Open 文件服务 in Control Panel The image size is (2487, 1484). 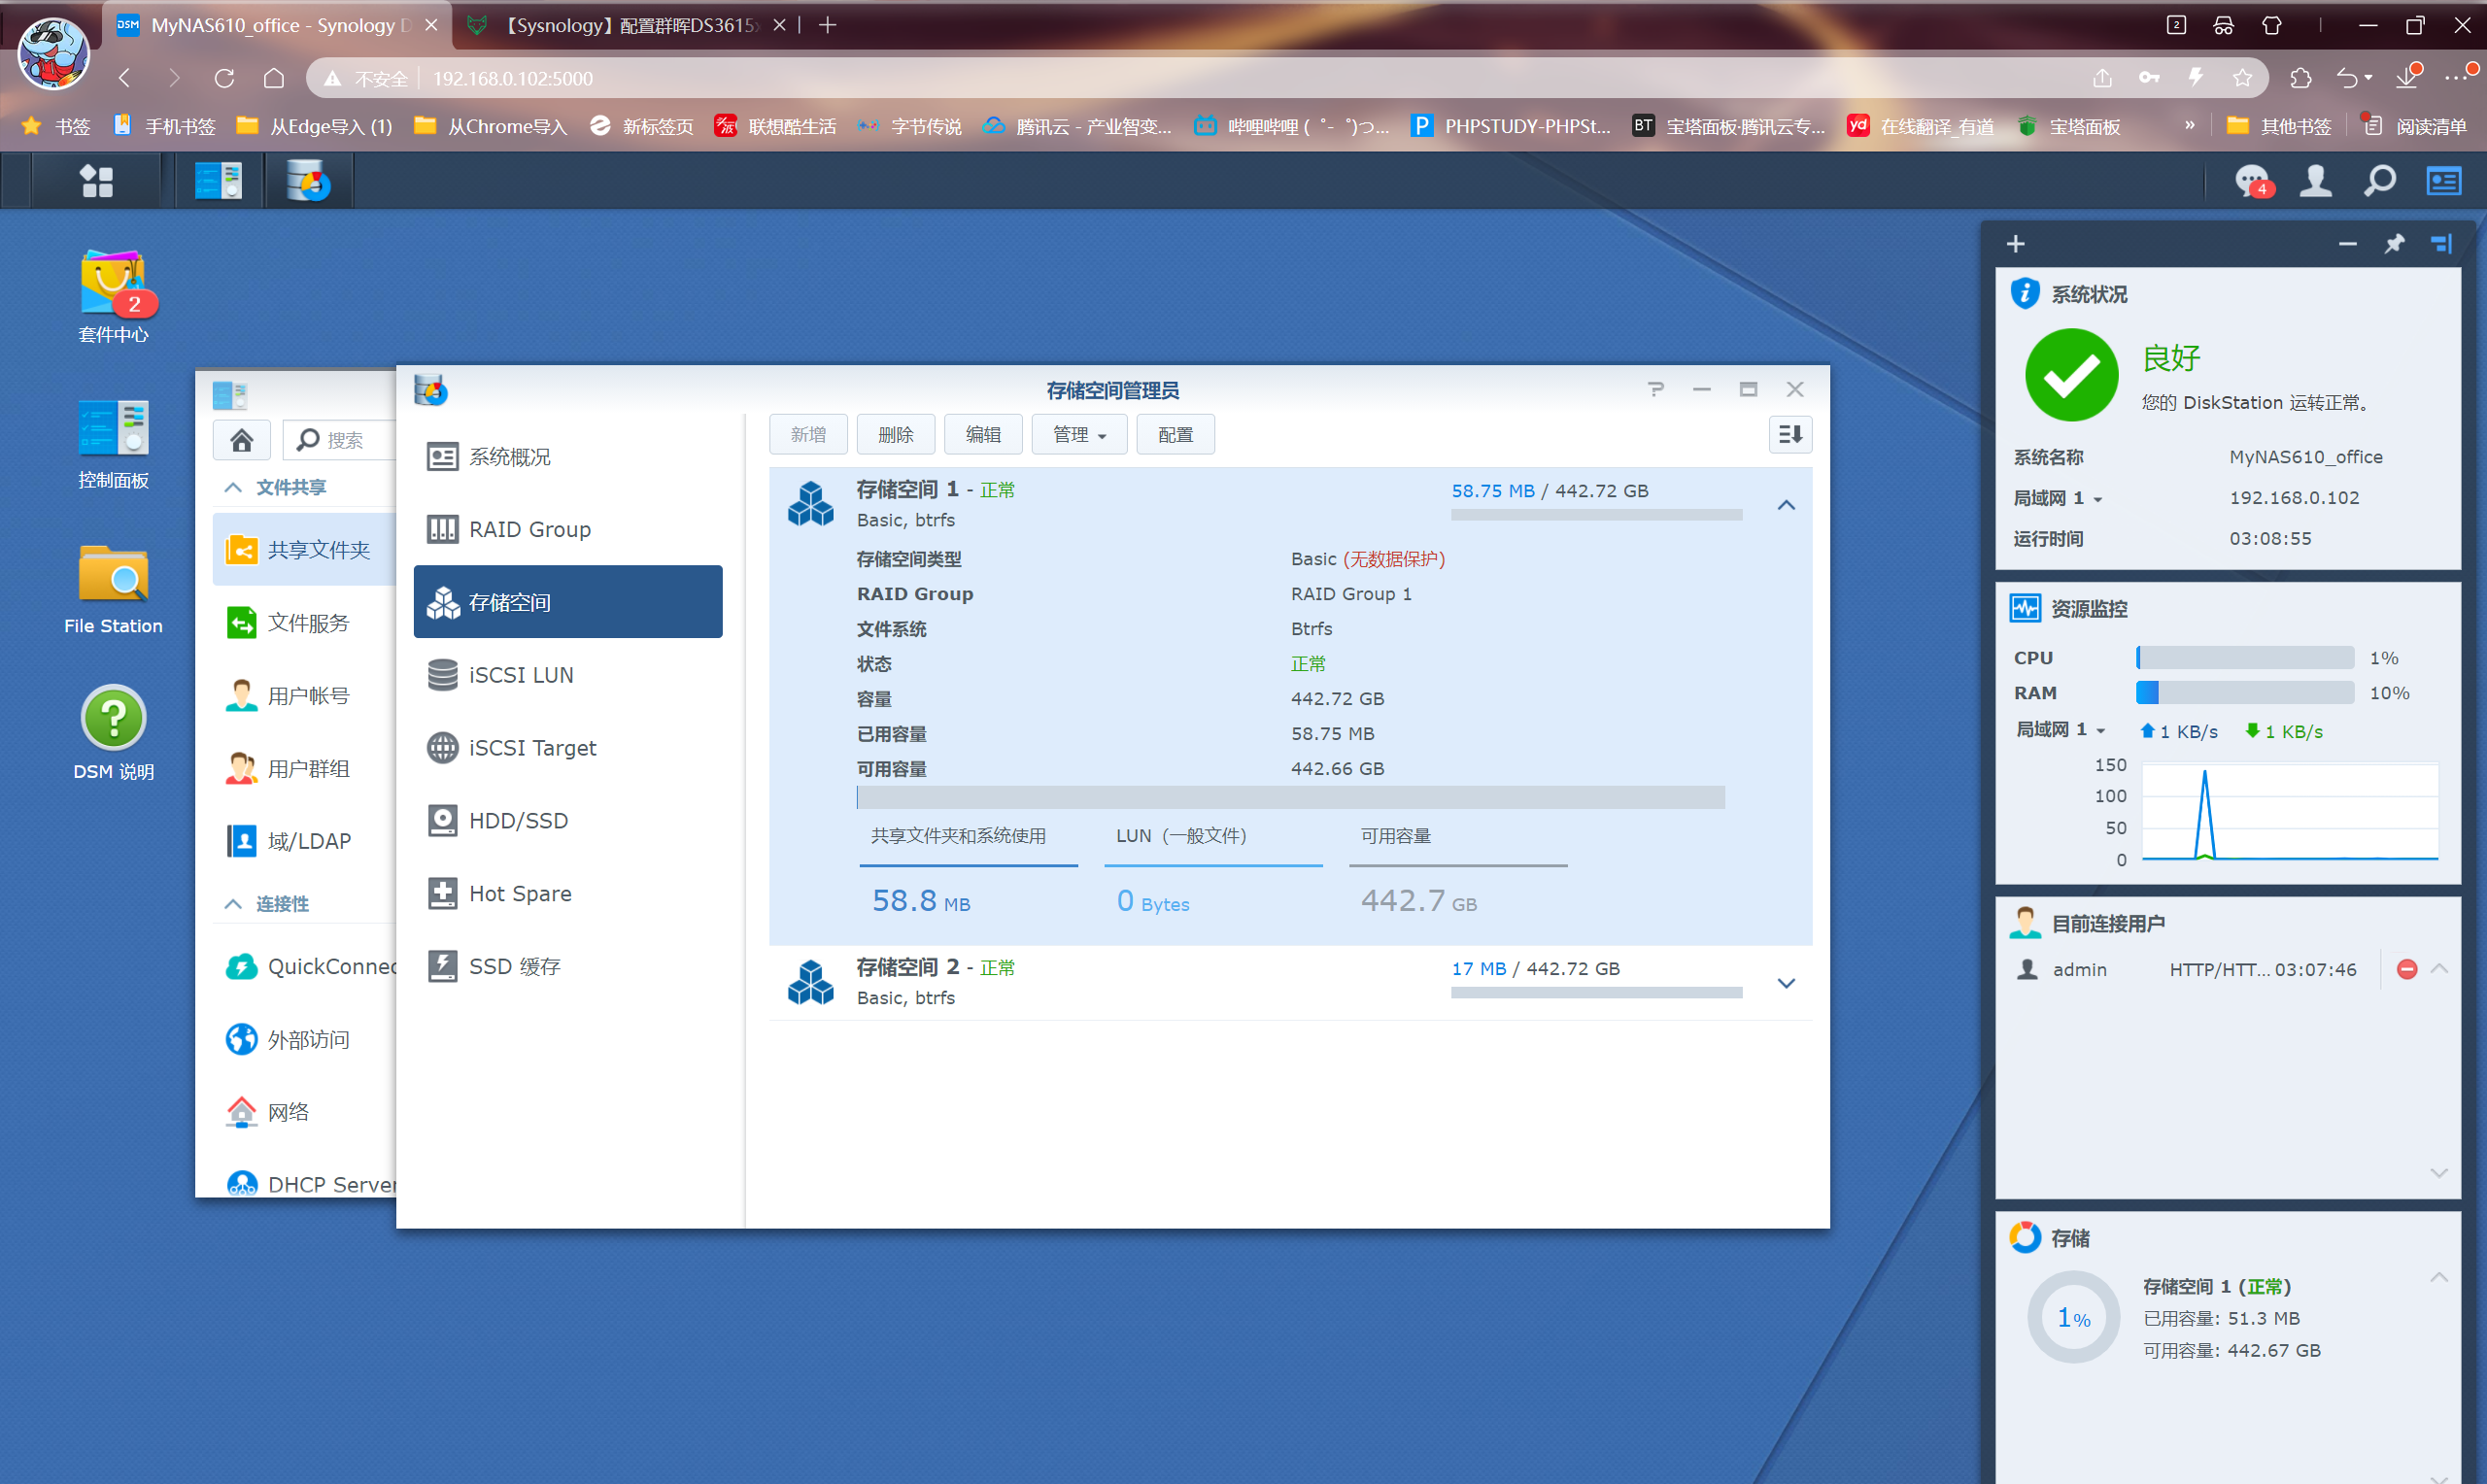(305, 622)
